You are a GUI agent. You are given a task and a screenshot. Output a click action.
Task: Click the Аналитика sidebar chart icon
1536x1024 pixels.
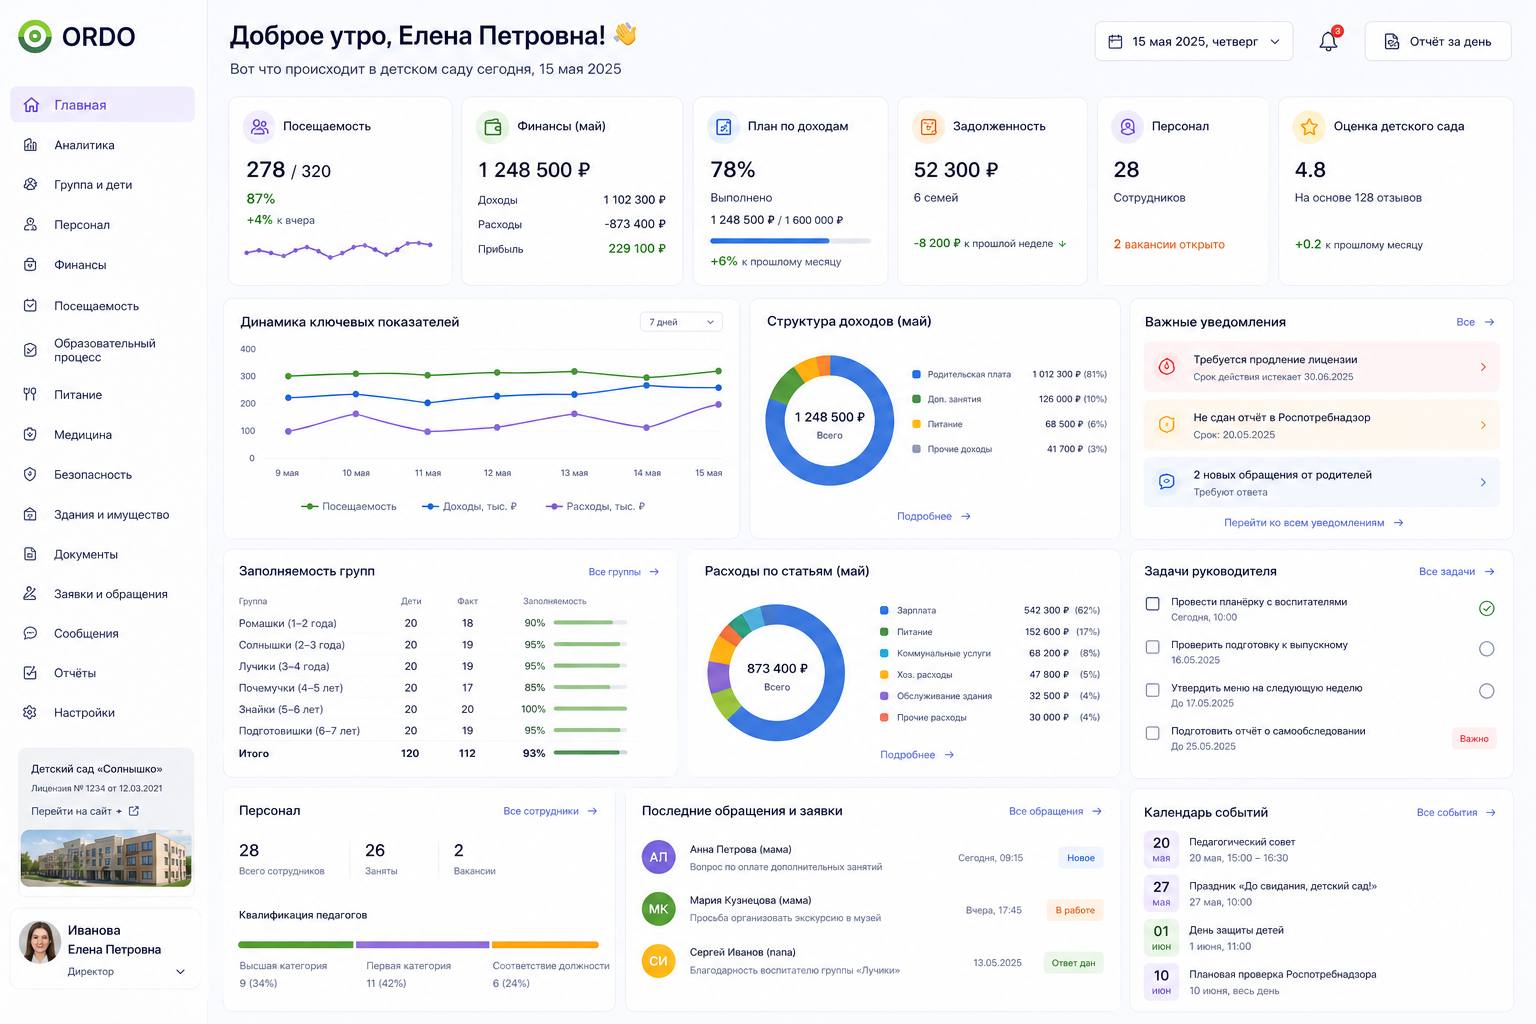(x=30, y=145)
